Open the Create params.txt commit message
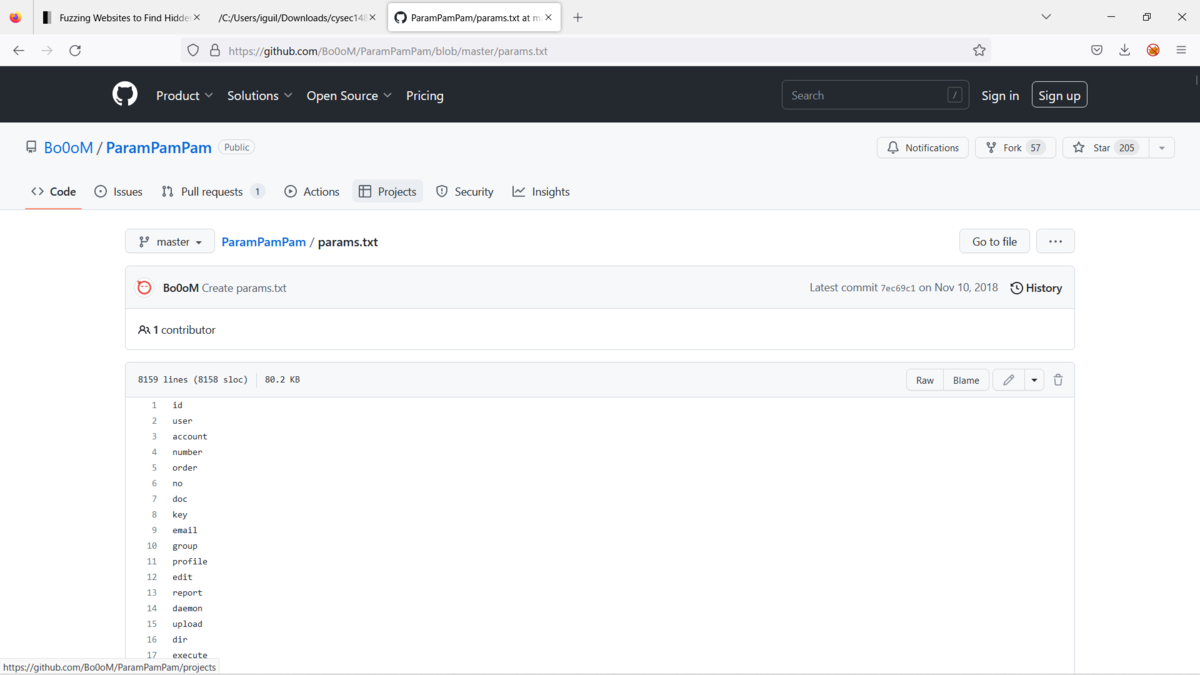Image resolution: width=1200 pixels, height=675 pixels. [244, 288]
